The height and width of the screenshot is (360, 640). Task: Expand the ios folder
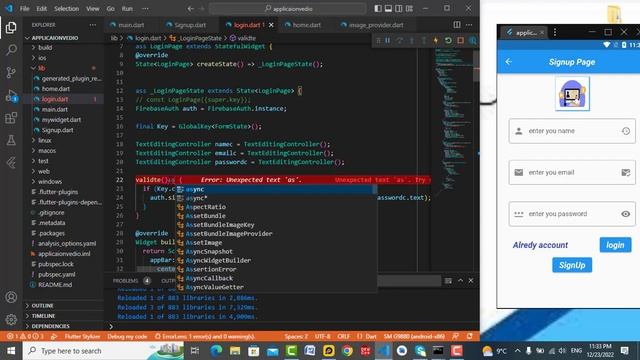42,58
